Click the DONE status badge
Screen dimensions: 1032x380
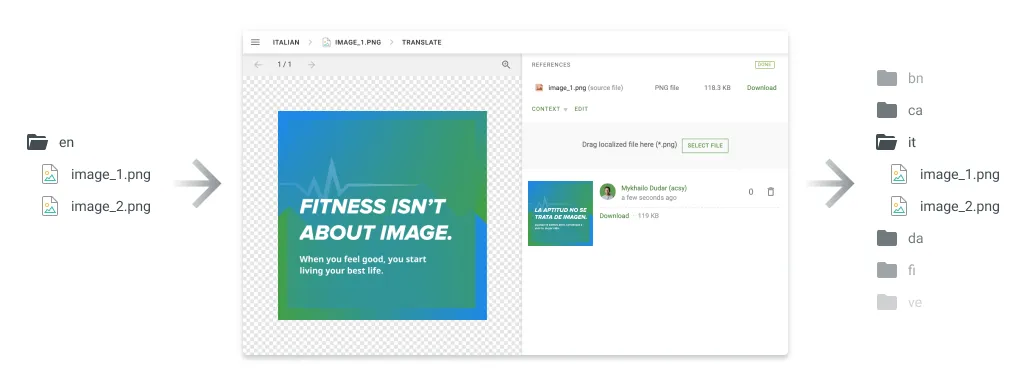pyautogui.click(x=765, y=65)
